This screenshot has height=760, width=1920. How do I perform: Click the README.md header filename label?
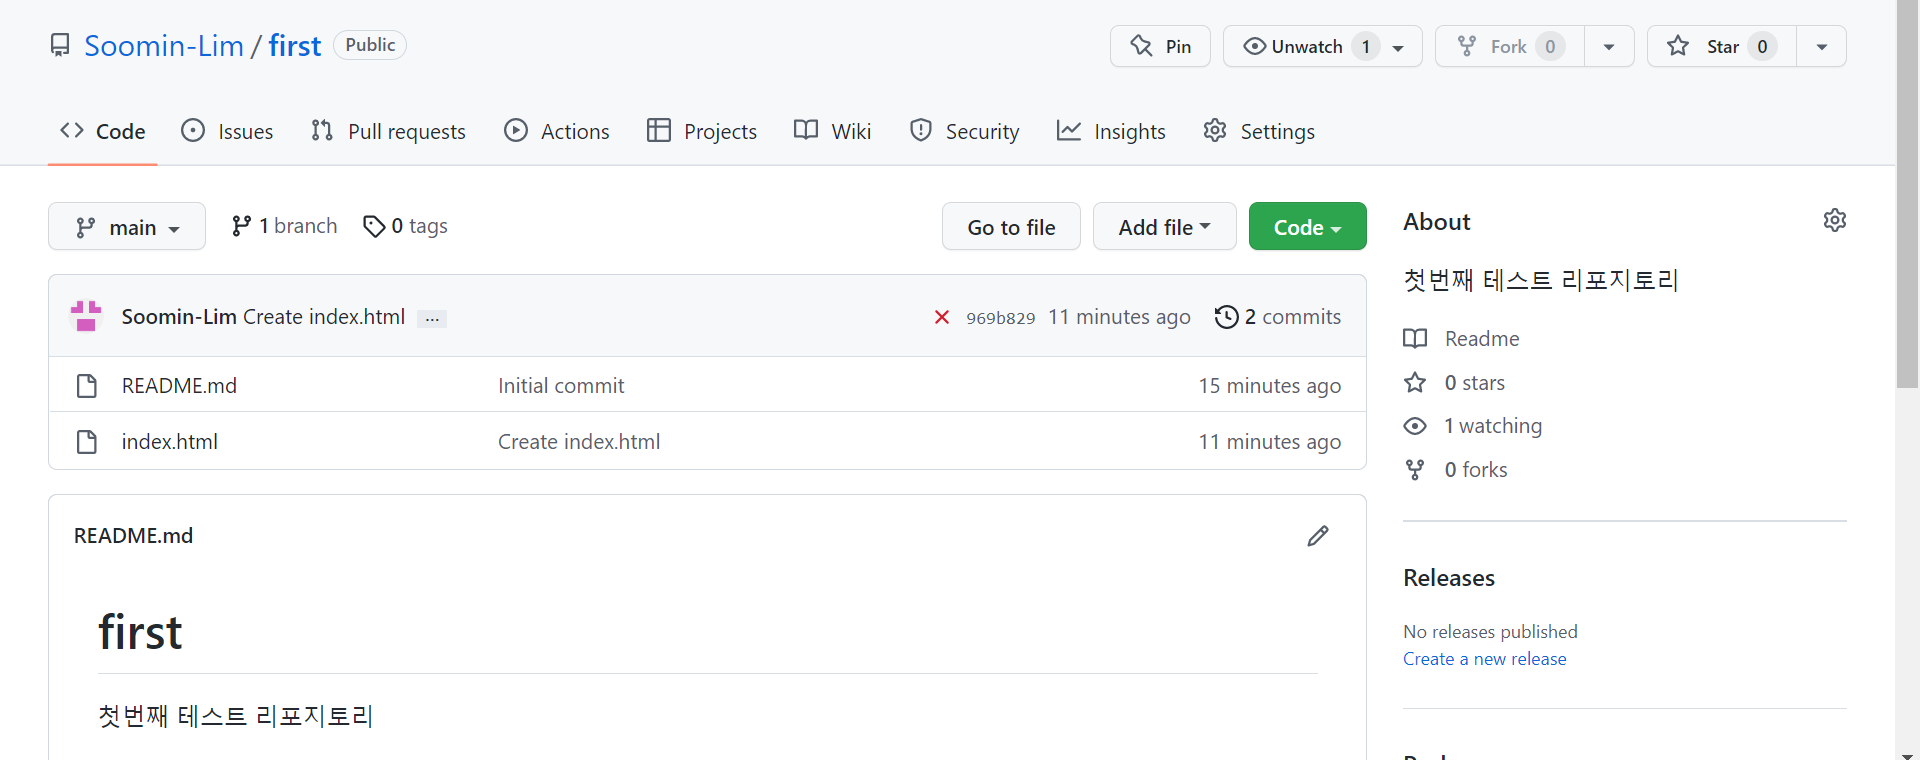point(134,536)
